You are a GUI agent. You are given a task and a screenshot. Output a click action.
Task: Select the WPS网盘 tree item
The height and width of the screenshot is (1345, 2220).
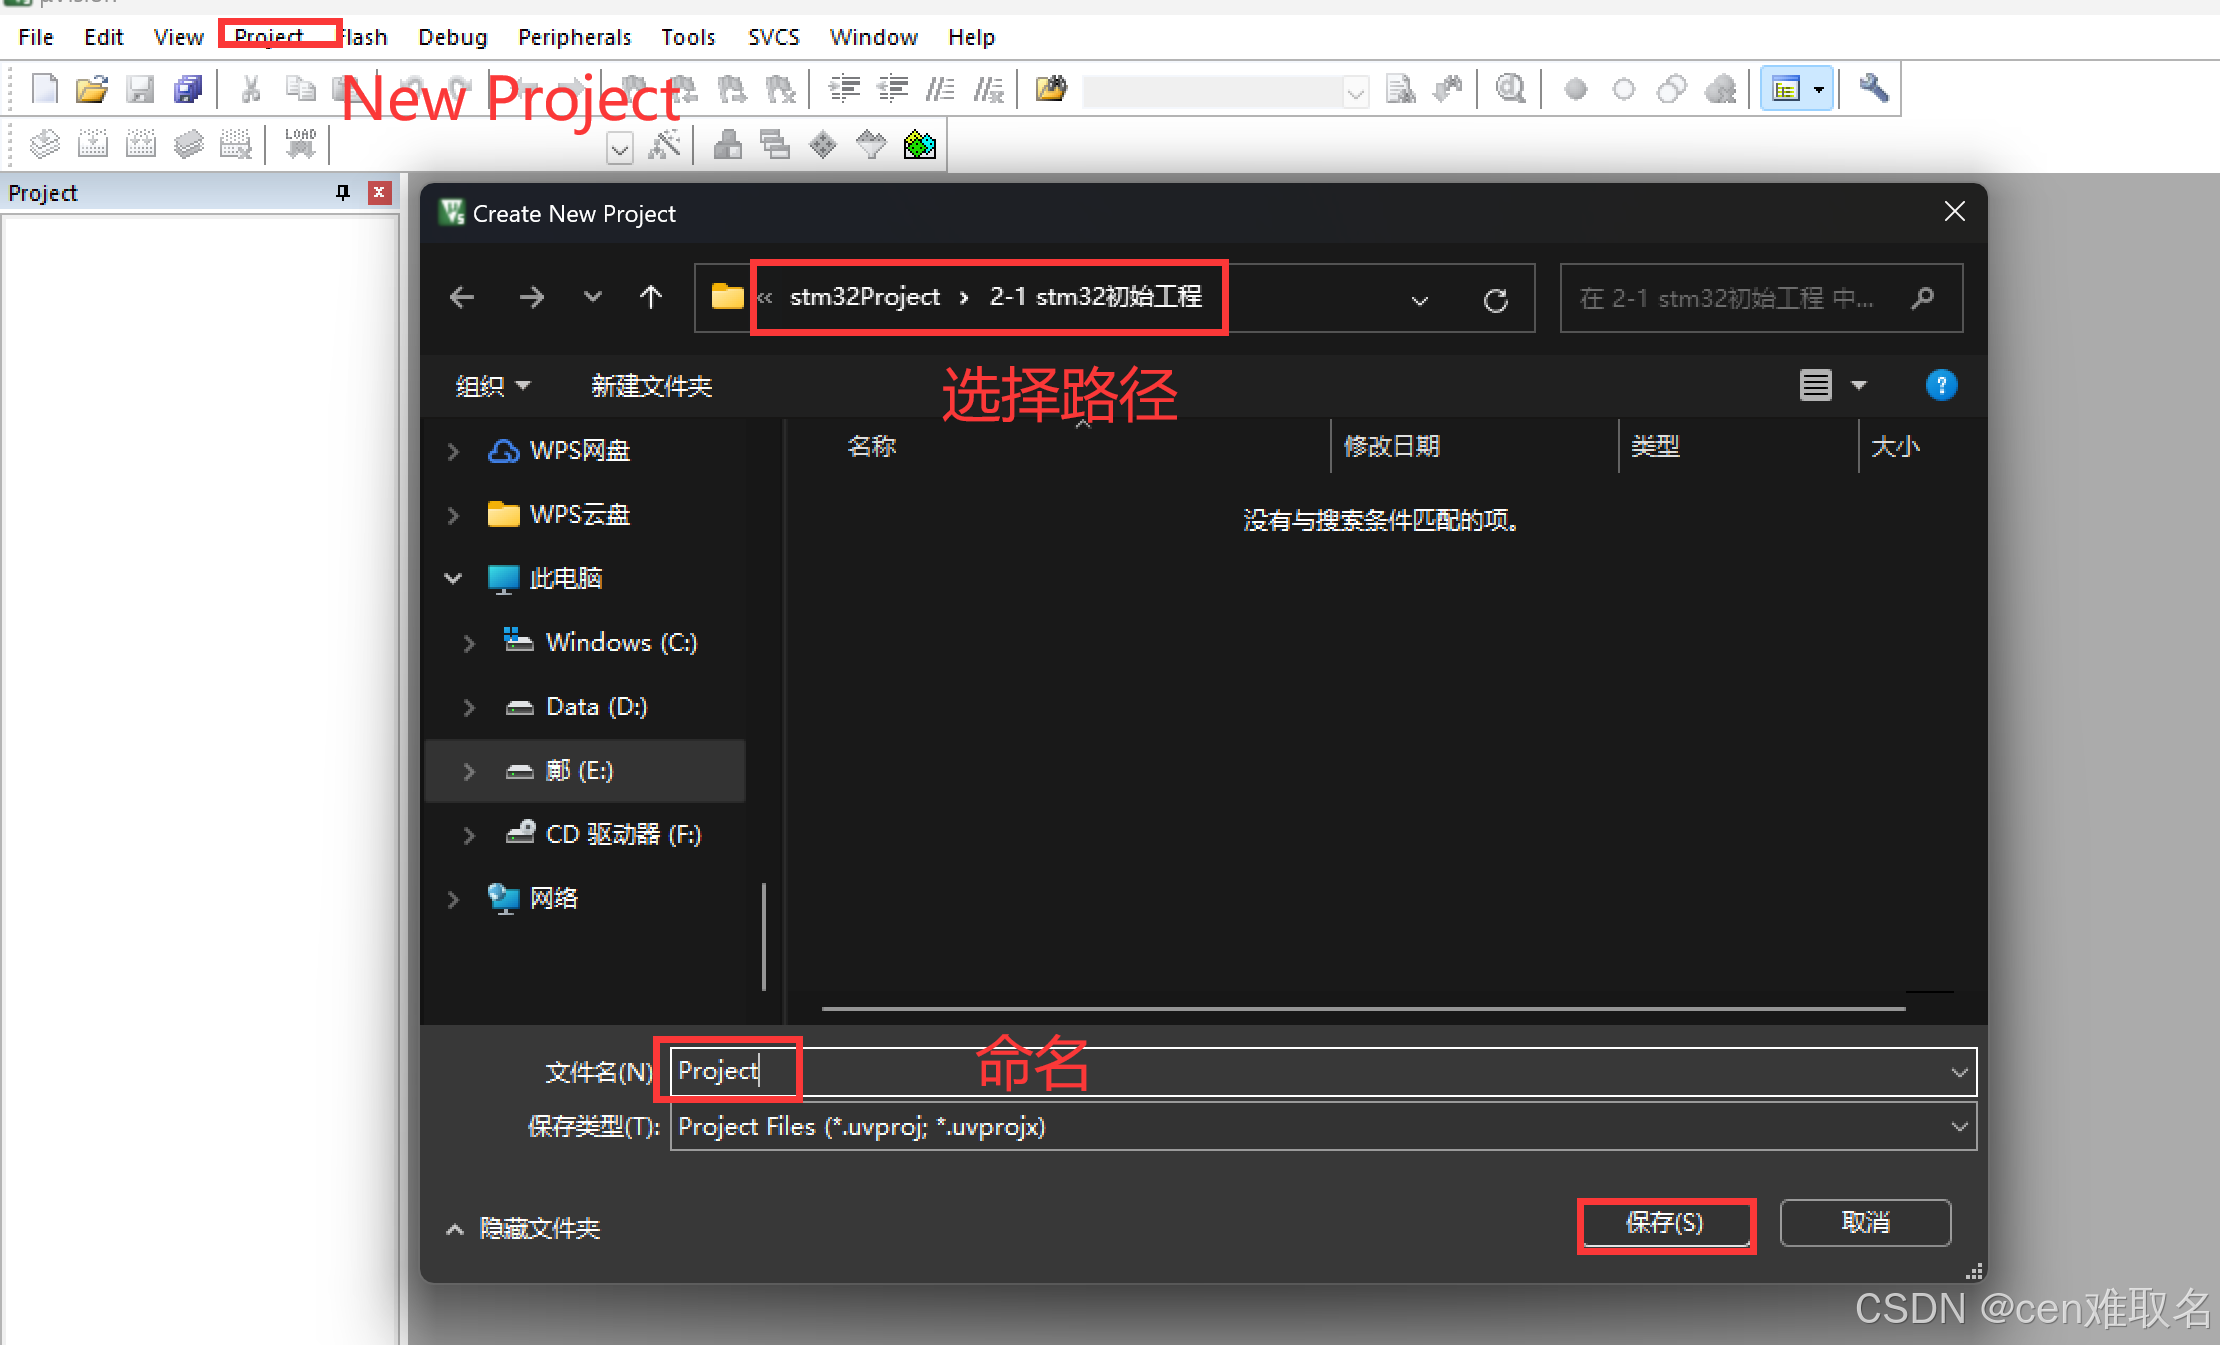pyautogui.click(x=579, y=451)
